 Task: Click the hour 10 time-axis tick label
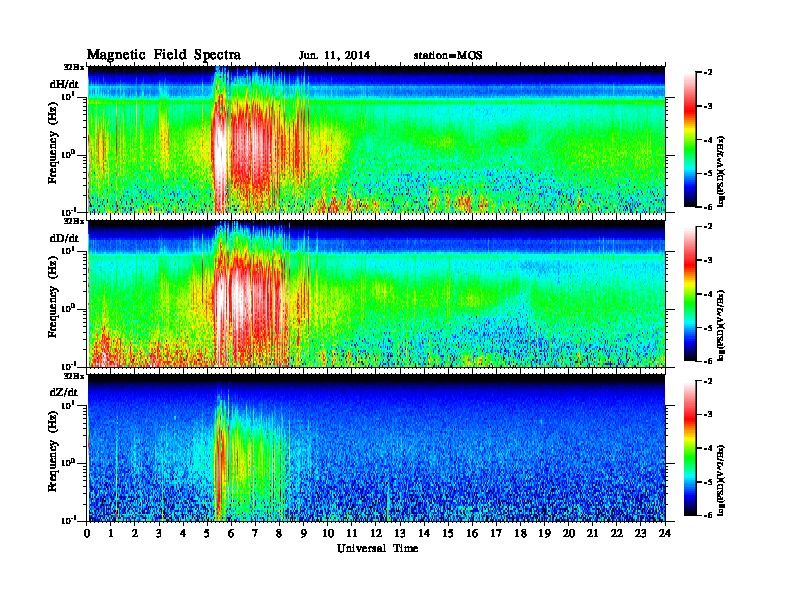point(328,533)
